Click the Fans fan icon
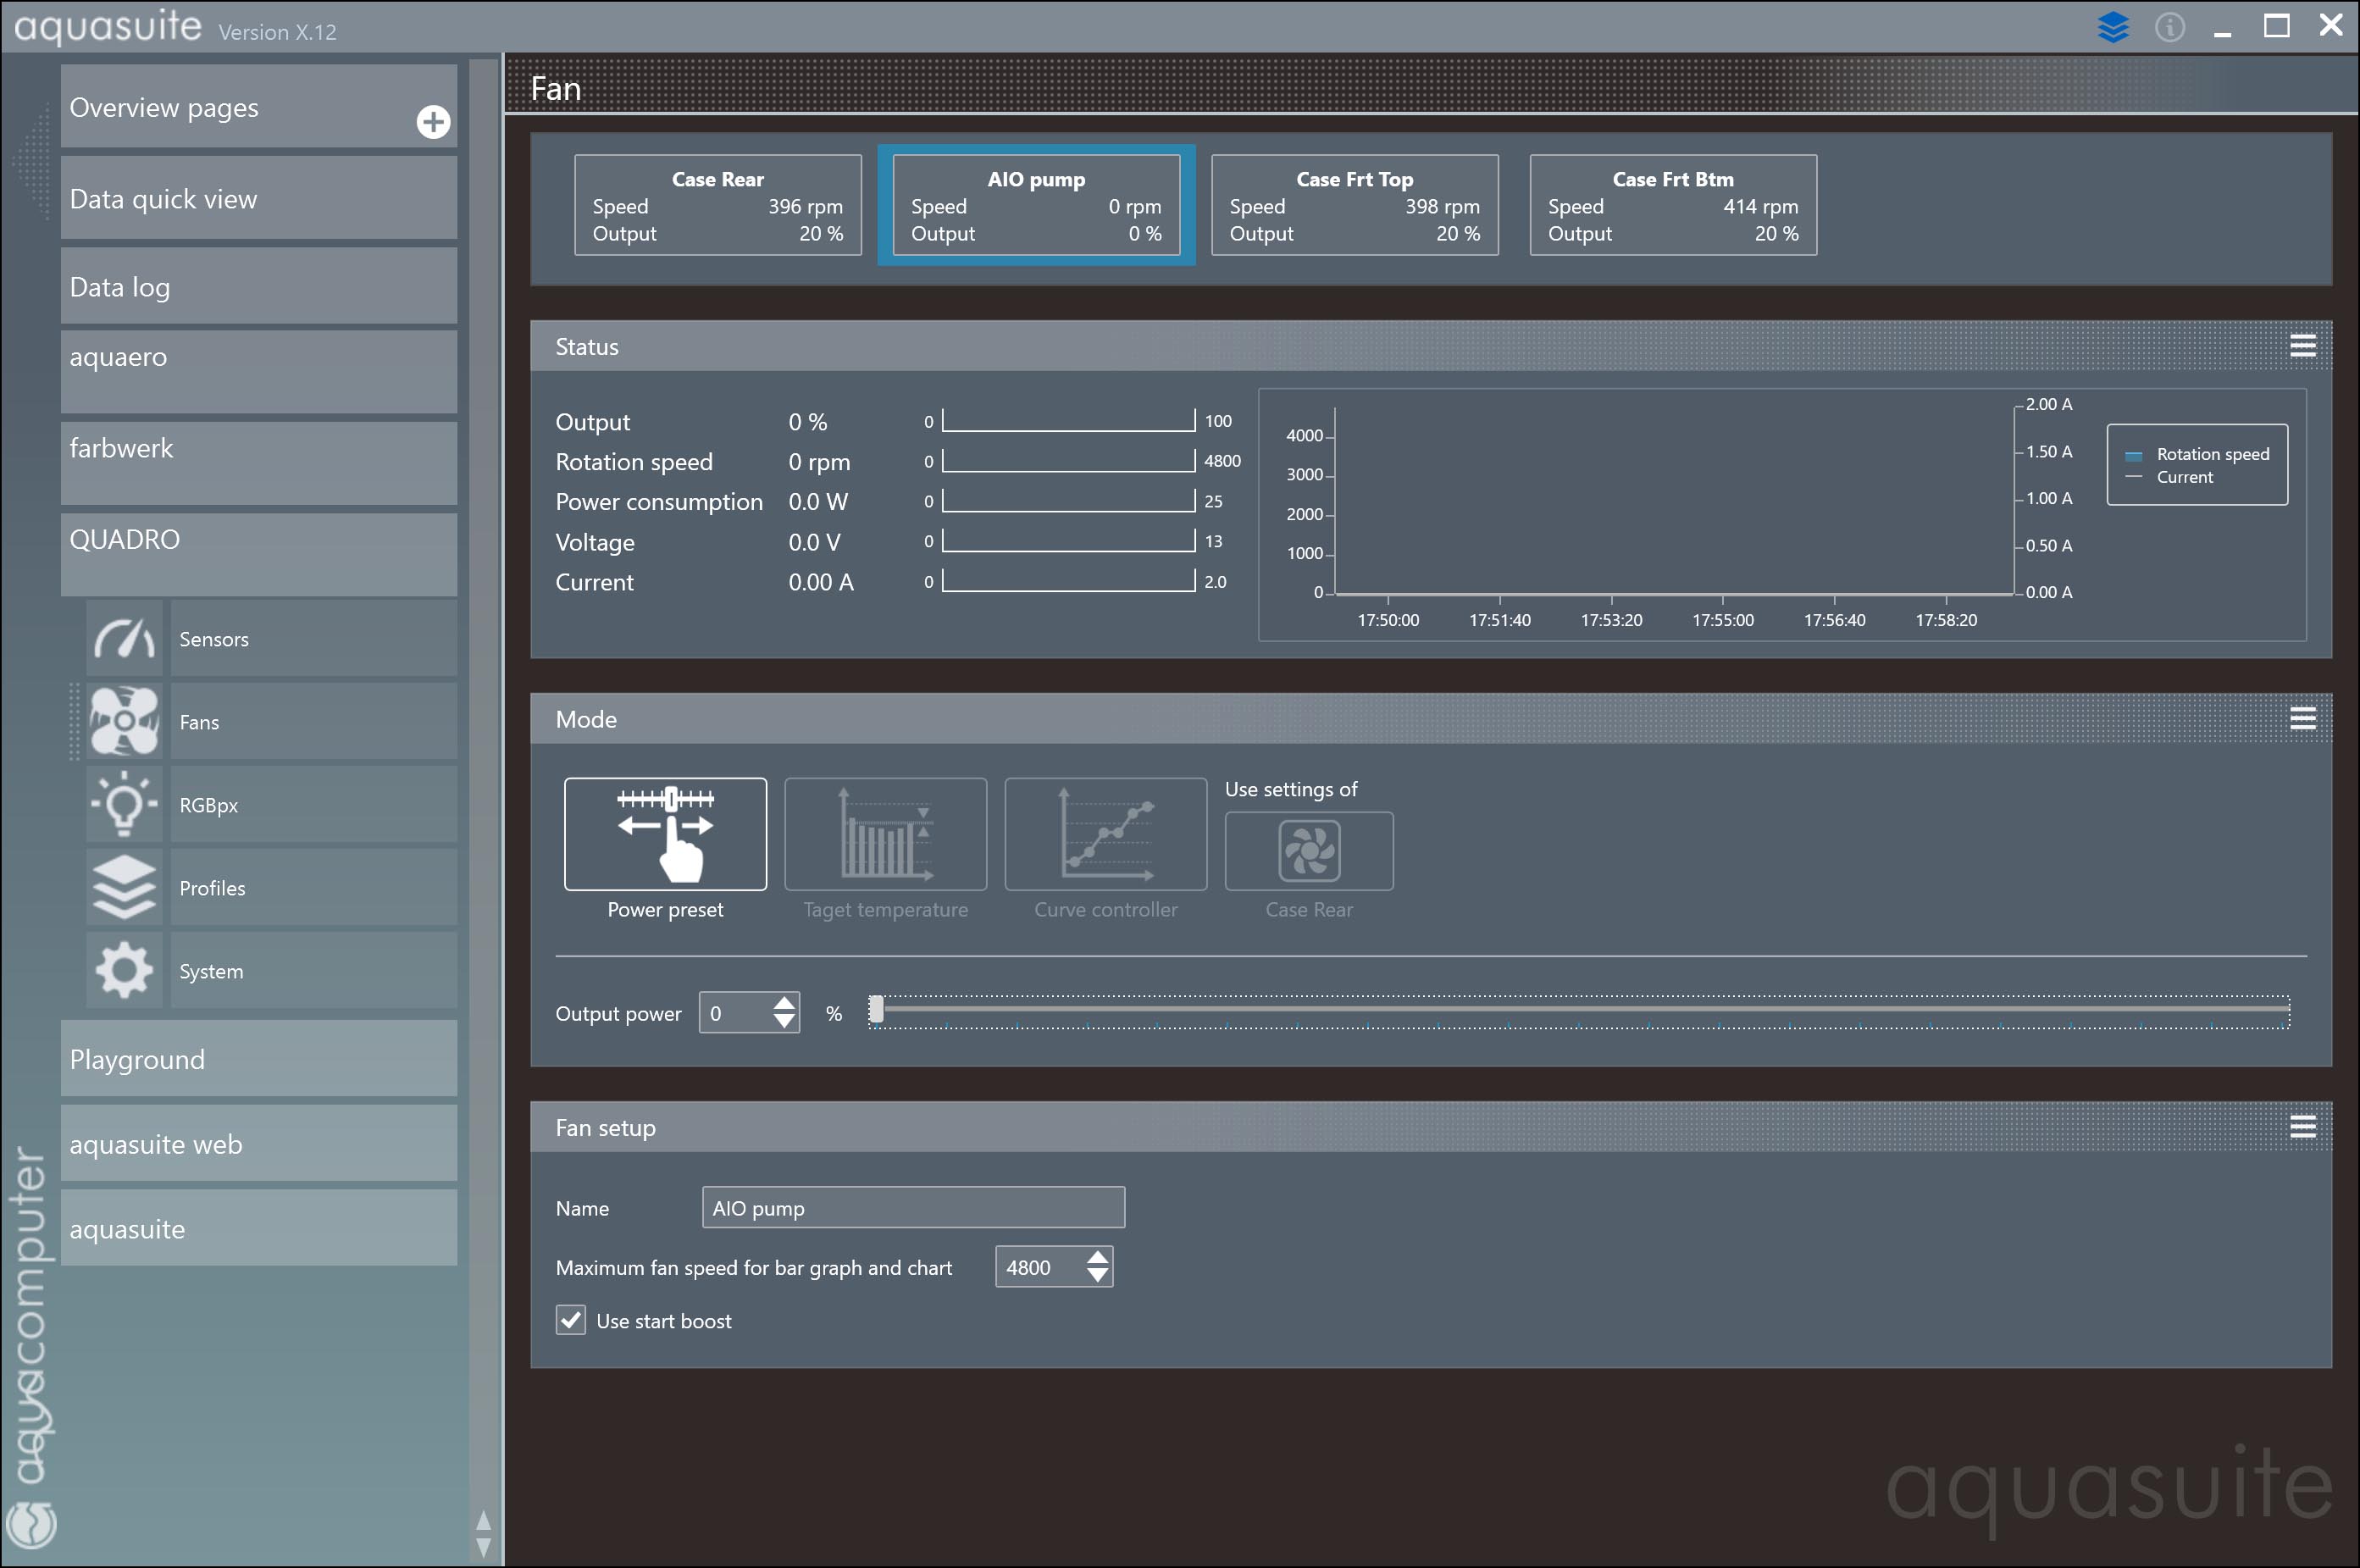Image resolution: width=2360 pixels, height=1568 pixels. click(124, 721)
